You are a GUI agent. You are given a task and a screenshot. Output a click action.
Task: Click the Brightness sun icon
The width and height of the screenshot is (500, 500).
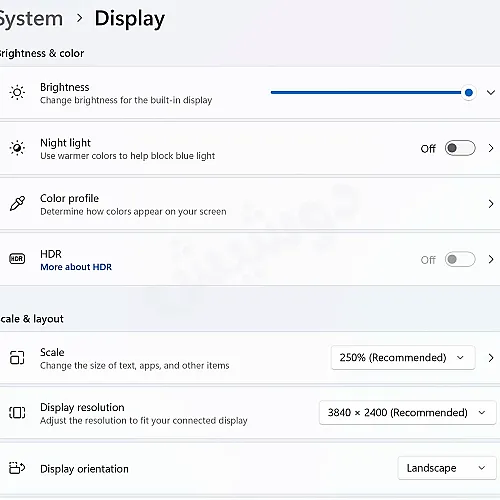[17, 92]
